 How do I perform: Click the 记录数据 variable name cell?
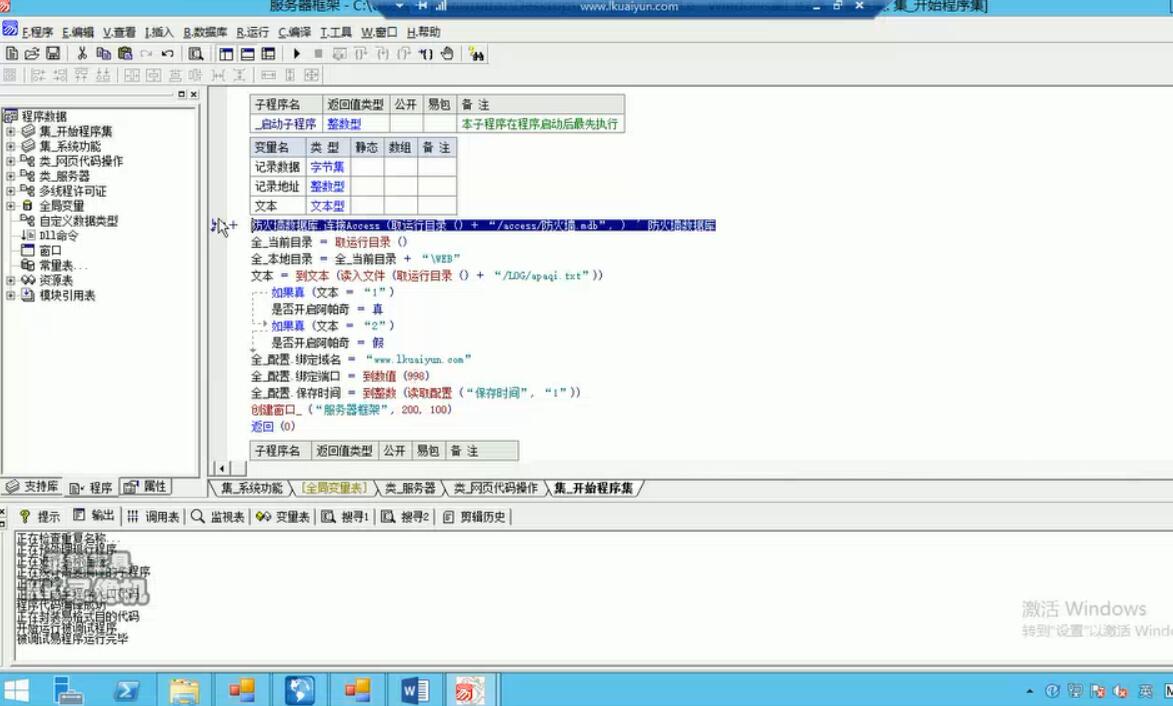pyautogui.click(x=276, y=167)
